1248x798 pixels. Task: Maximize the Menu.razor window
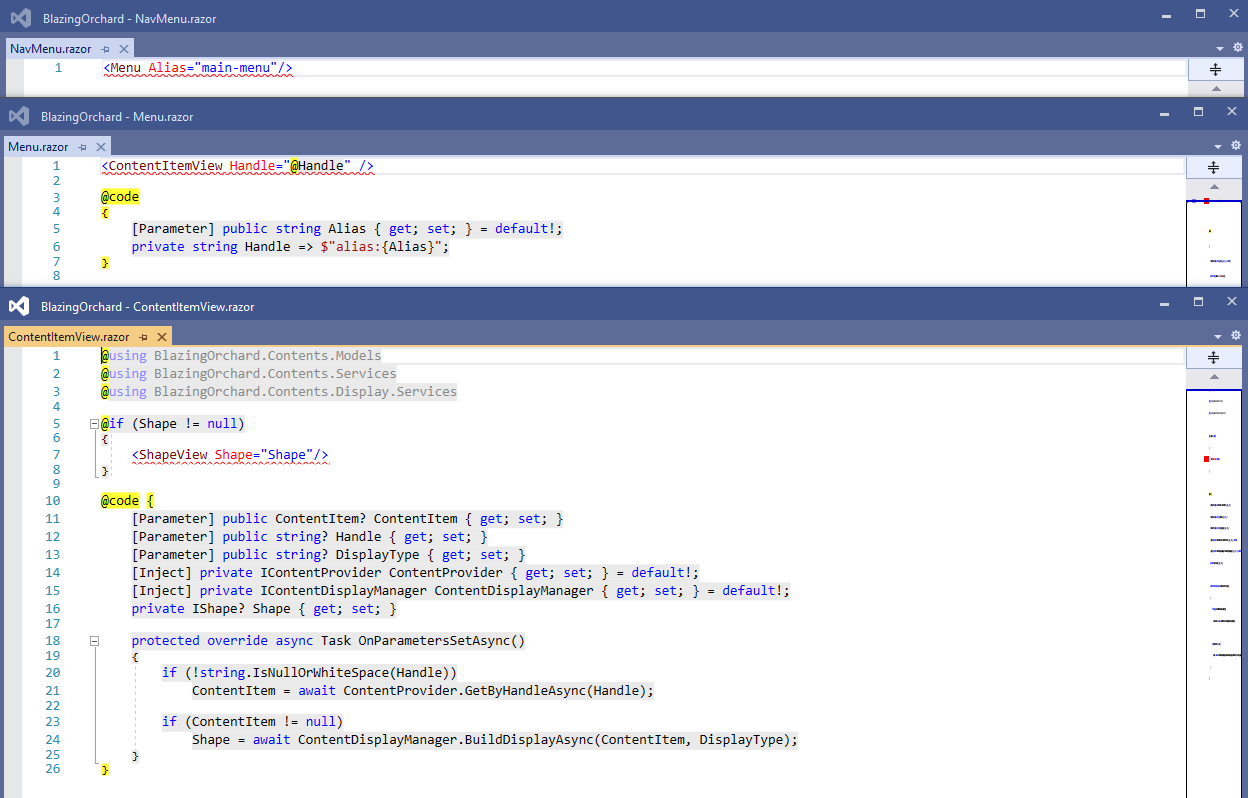1201,112
